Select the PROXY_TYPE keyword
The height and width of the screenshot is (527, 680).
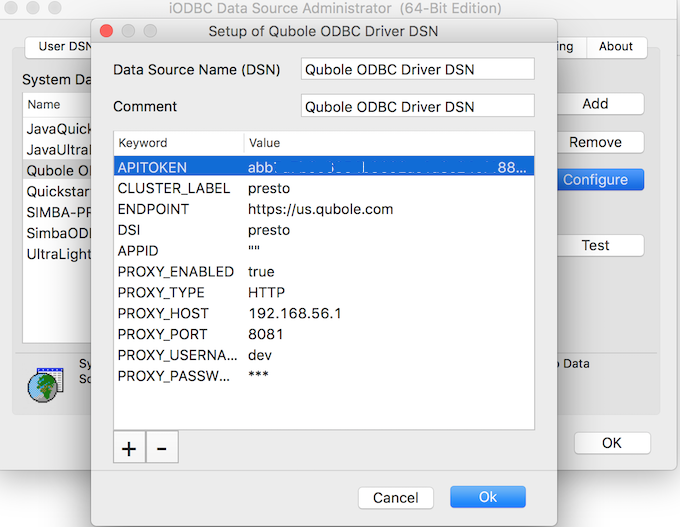[x=161, y=292]
